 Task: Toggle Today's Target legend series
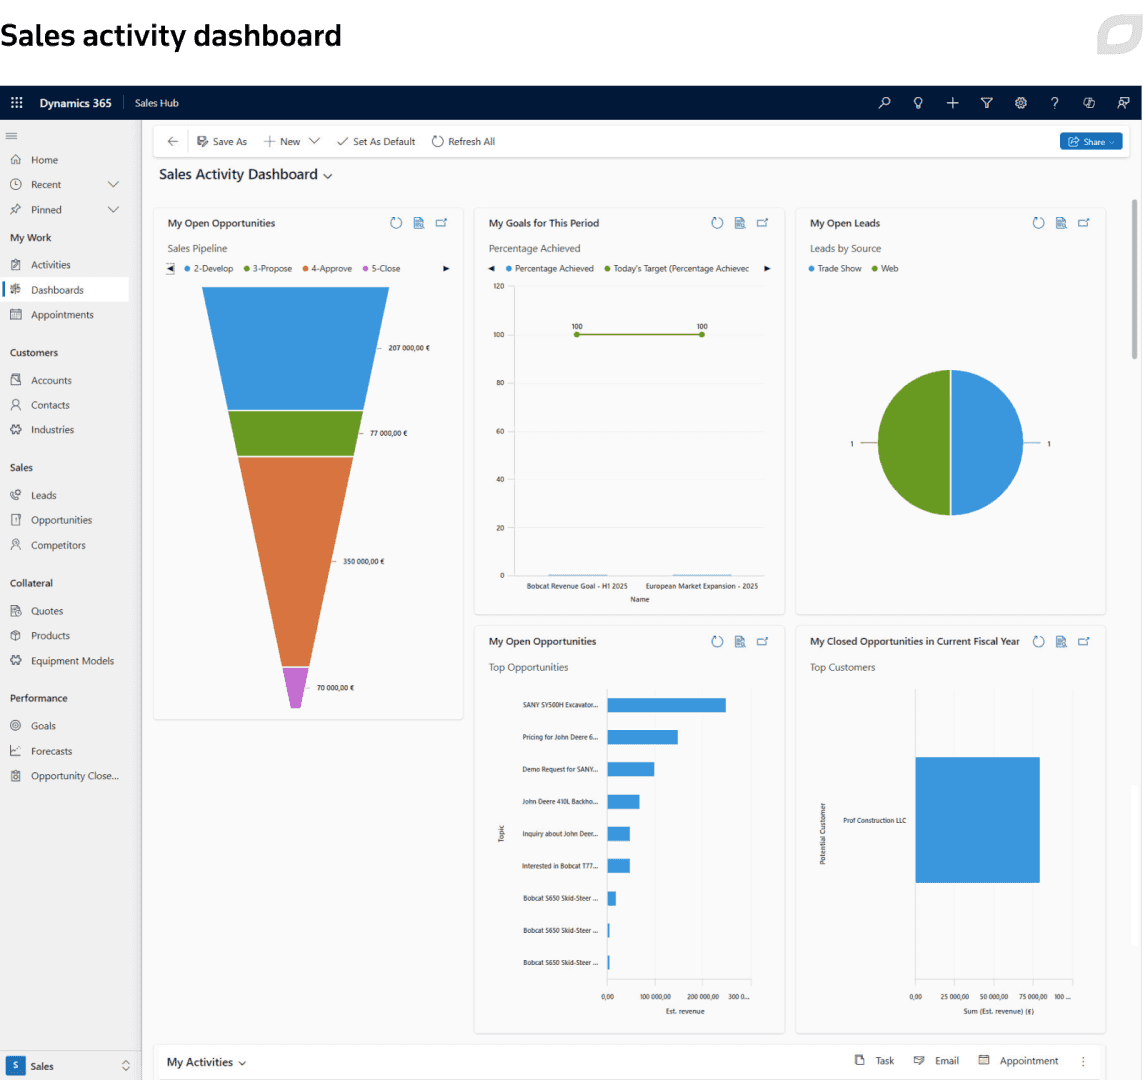pyautogui.click(x=676, y=269)
